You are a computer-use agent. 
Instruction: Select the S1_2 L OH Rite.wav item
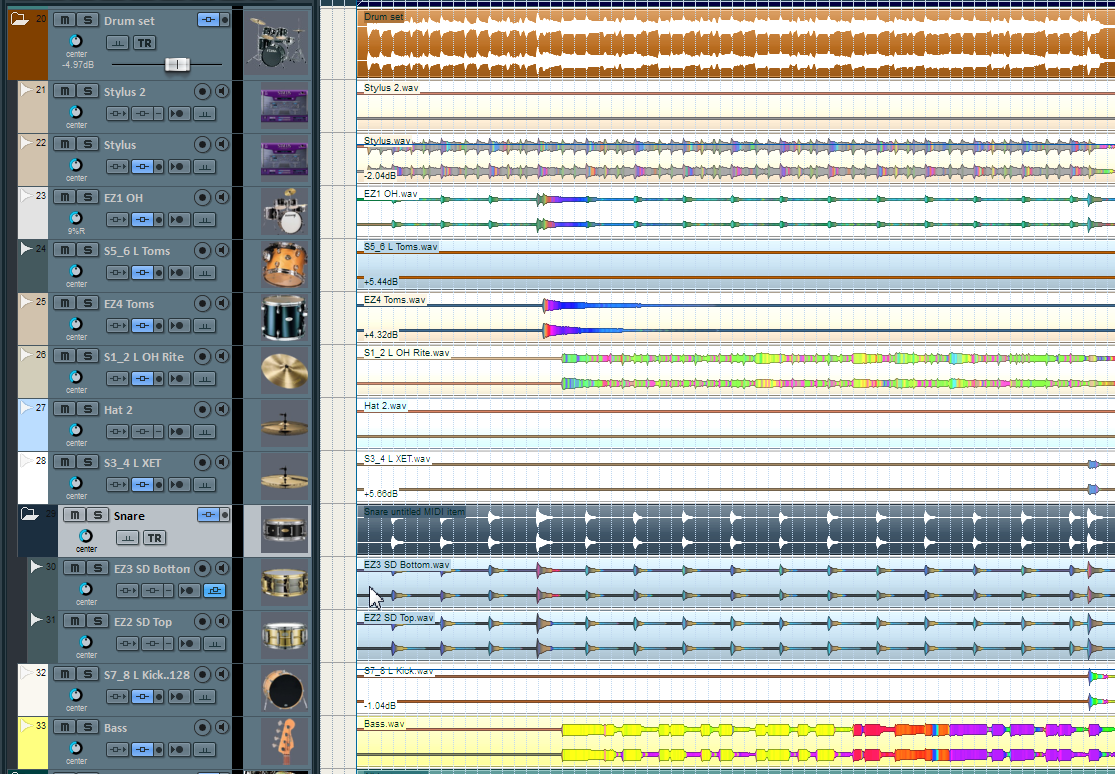[x=735, y=371]
